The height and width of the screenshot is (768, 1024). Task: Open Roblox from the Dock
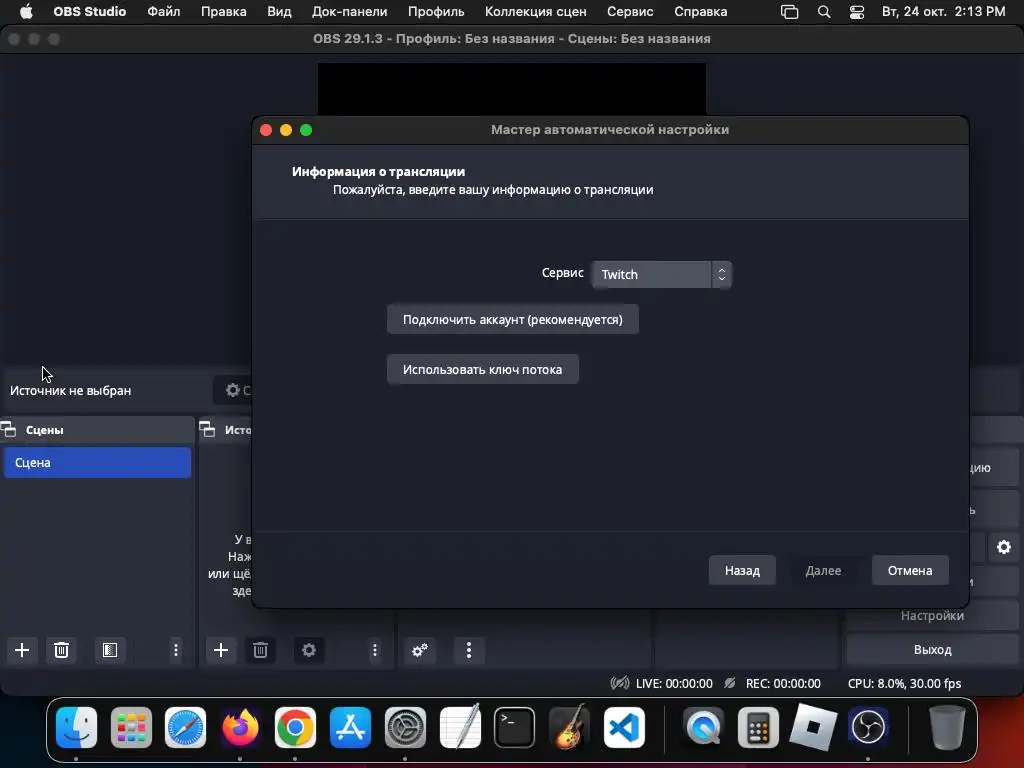pos(813,727)
